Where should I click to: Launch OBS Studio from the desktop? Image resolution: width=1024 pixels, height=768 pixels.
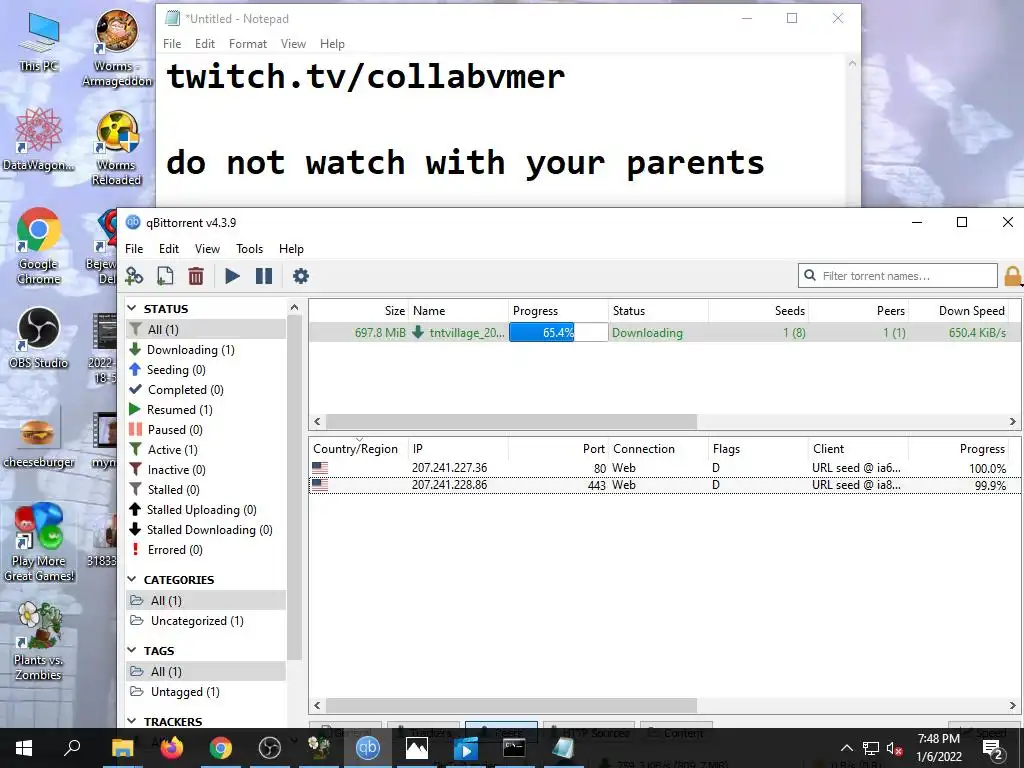[39, 338]
